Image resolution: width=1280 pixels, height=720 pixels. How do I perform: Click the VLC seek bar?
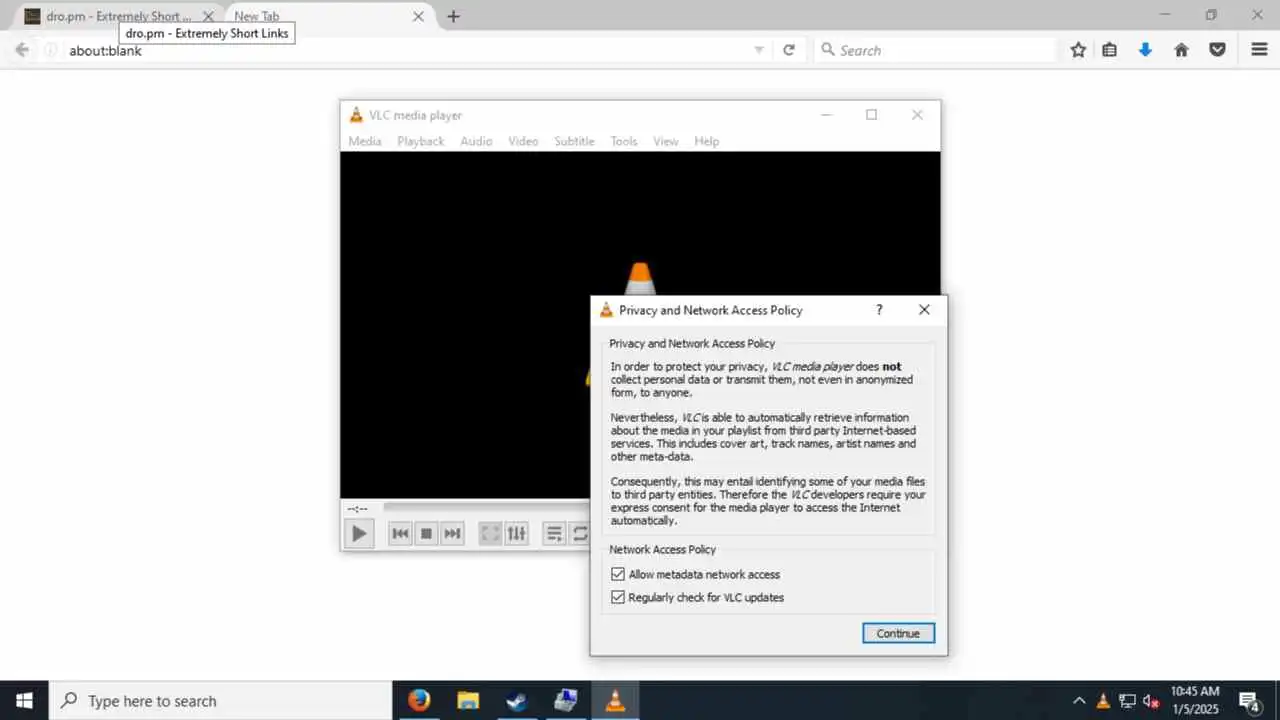[485, 508]
